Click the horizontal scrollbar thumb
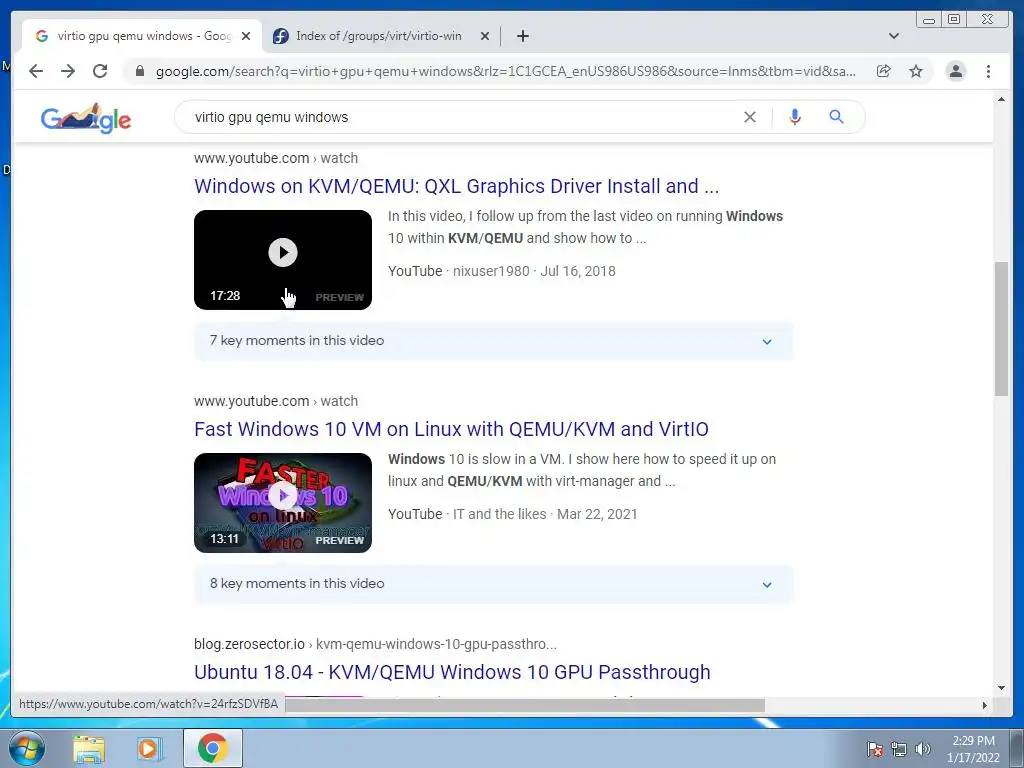Image resolution: width=1024 pixels, height=768 pixels. pos(524,705)
